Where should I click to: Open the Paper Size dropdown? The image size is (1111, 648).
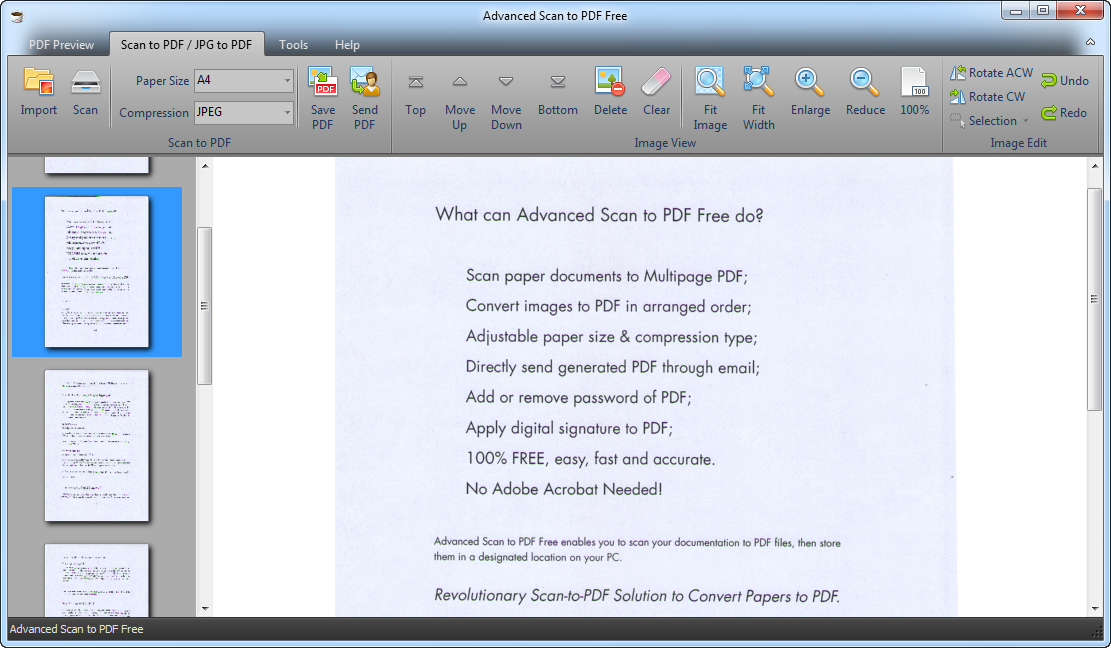286,80
